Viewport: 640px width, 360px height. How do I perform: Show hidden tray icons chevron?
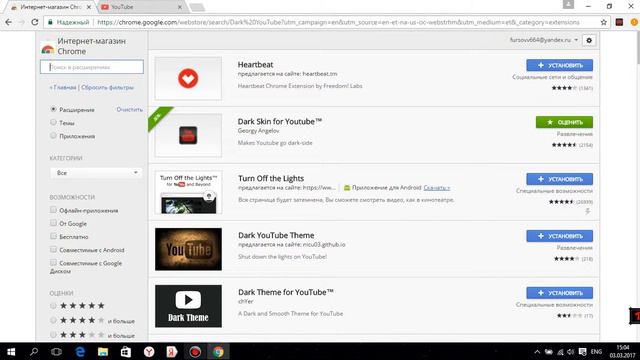tap(537, 352)
